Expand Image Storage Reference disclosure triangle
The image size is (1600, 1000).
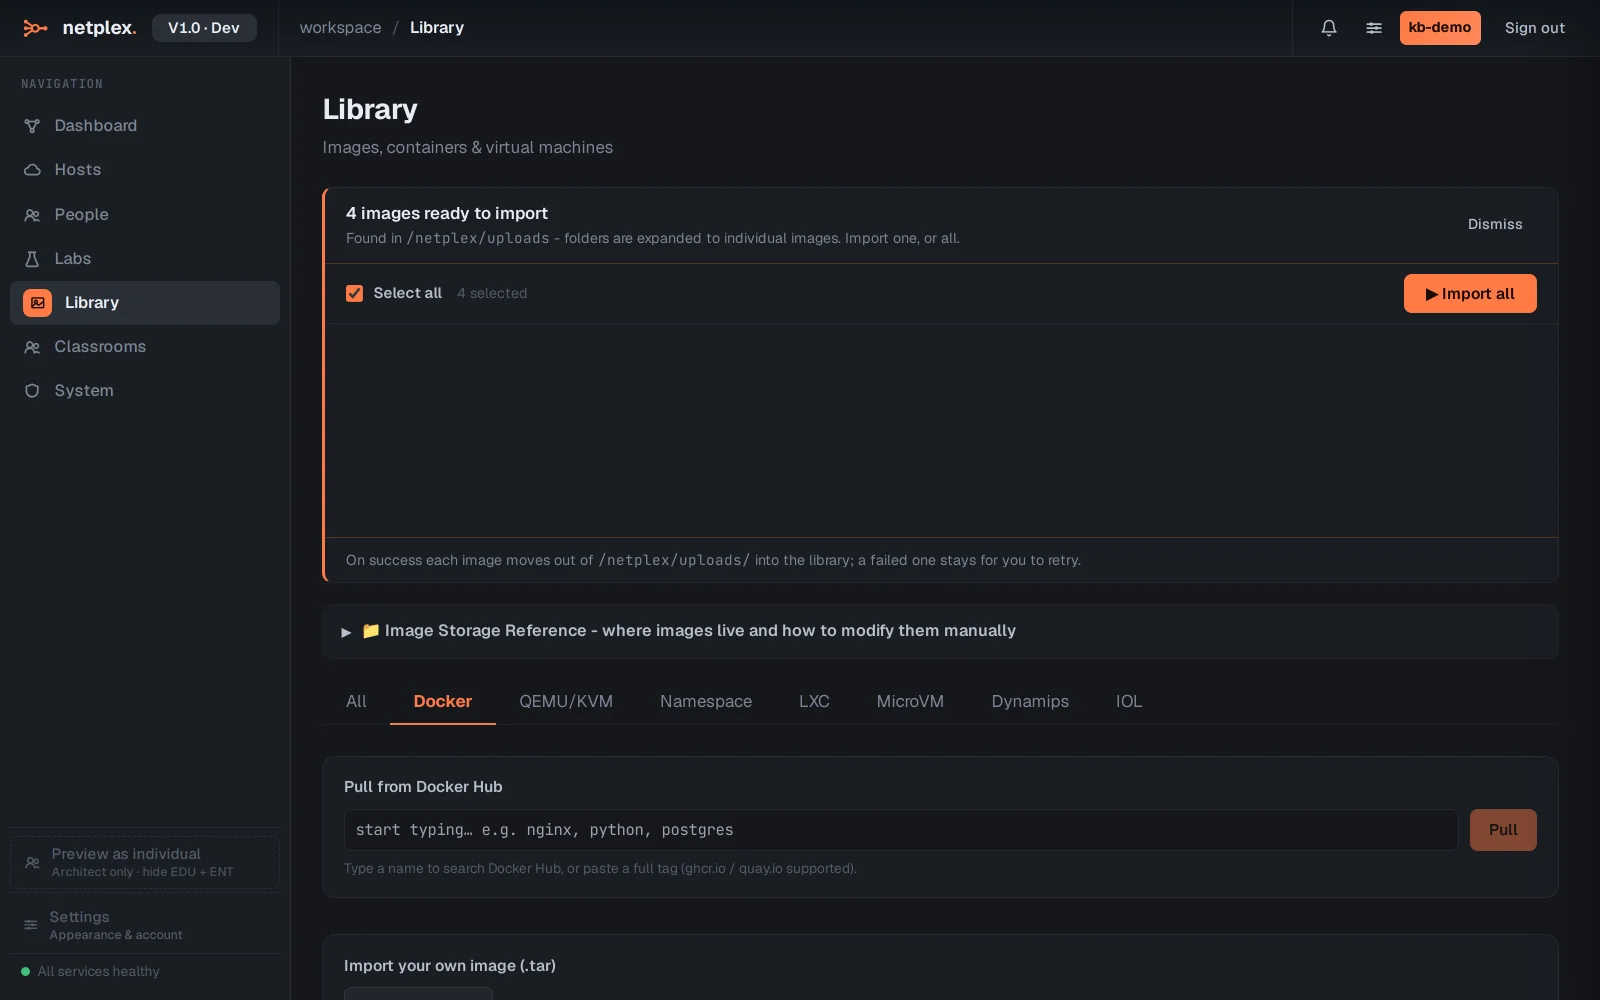tap(346, 632)
